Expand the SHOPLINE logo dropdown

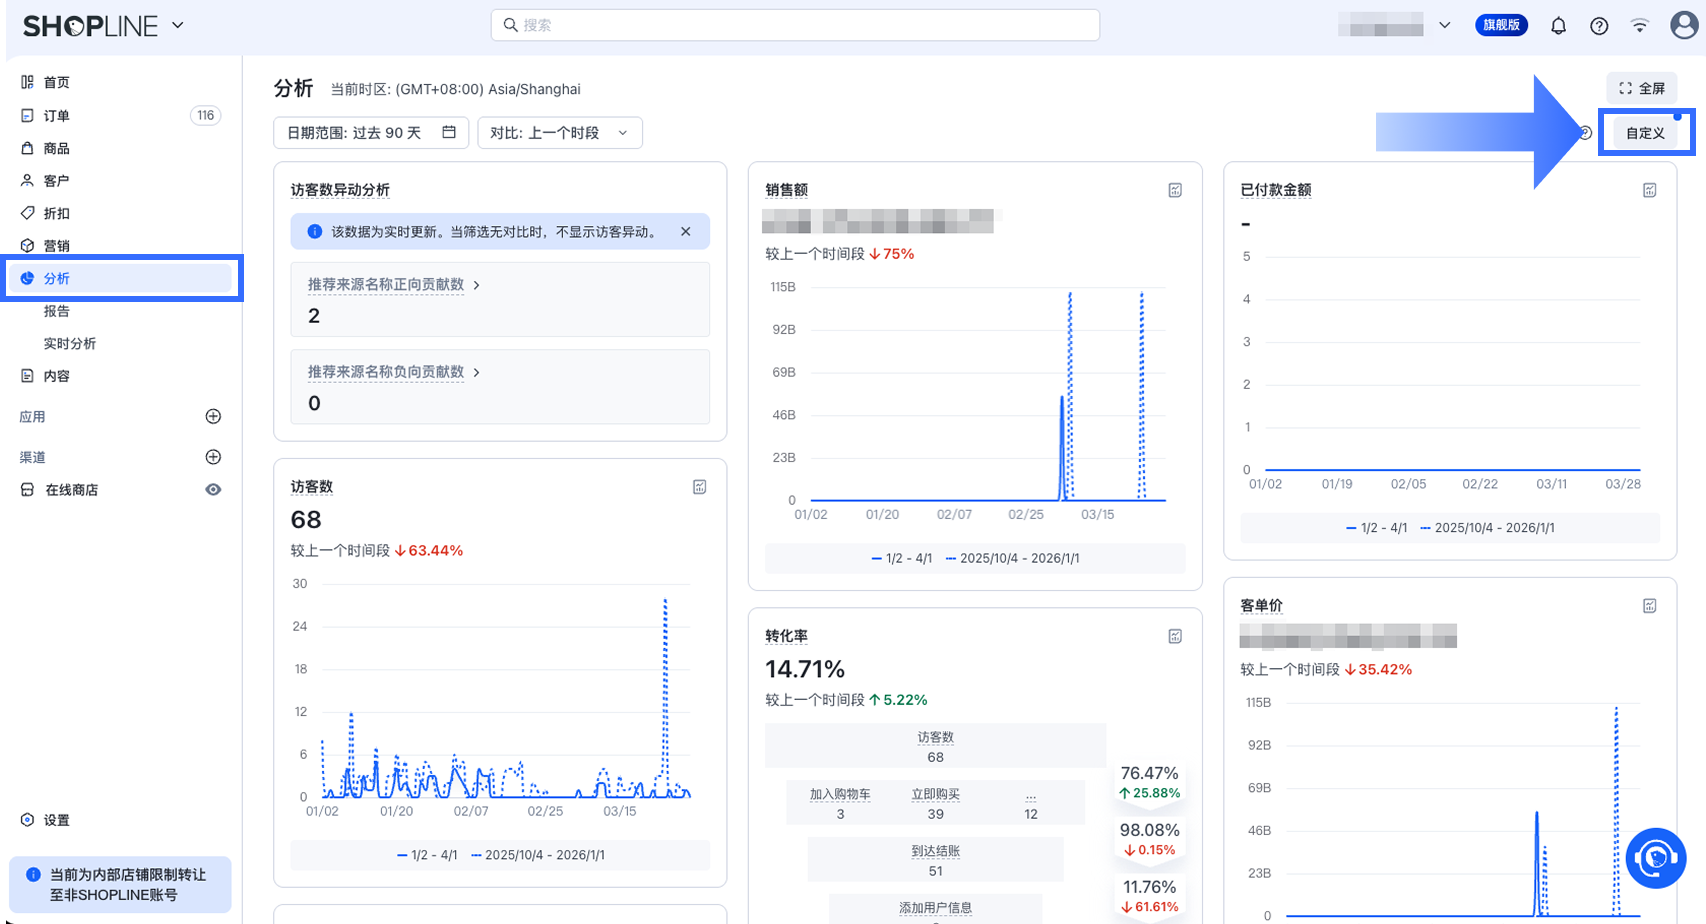pyautogui.click(x=178, y=25)
